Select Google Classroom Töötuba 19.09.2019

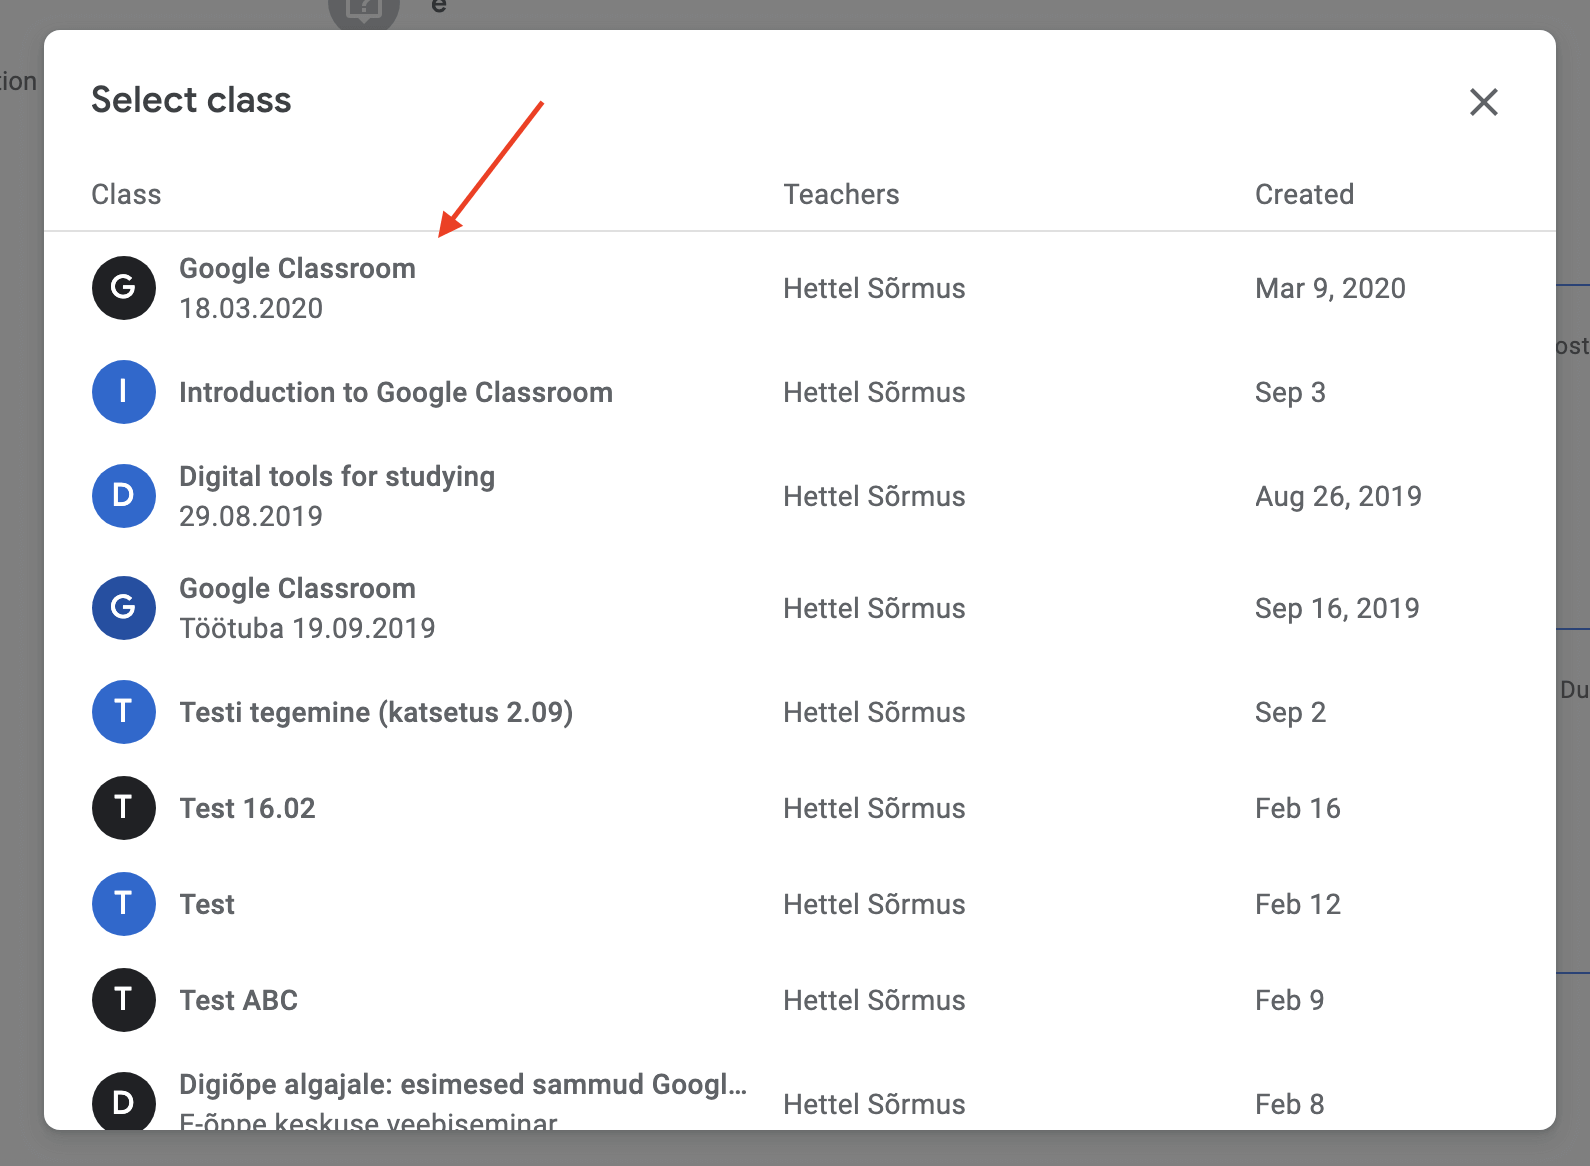point(800,608)
